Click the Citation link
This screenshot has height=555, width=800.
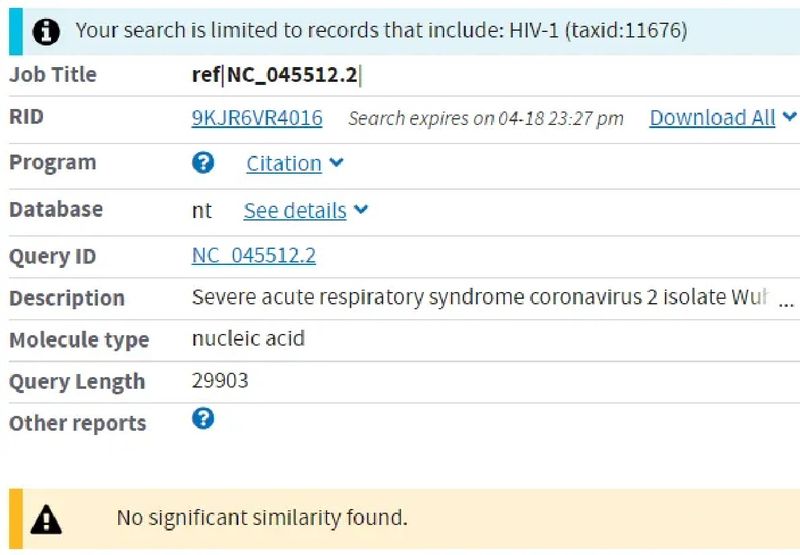point(284,164)
